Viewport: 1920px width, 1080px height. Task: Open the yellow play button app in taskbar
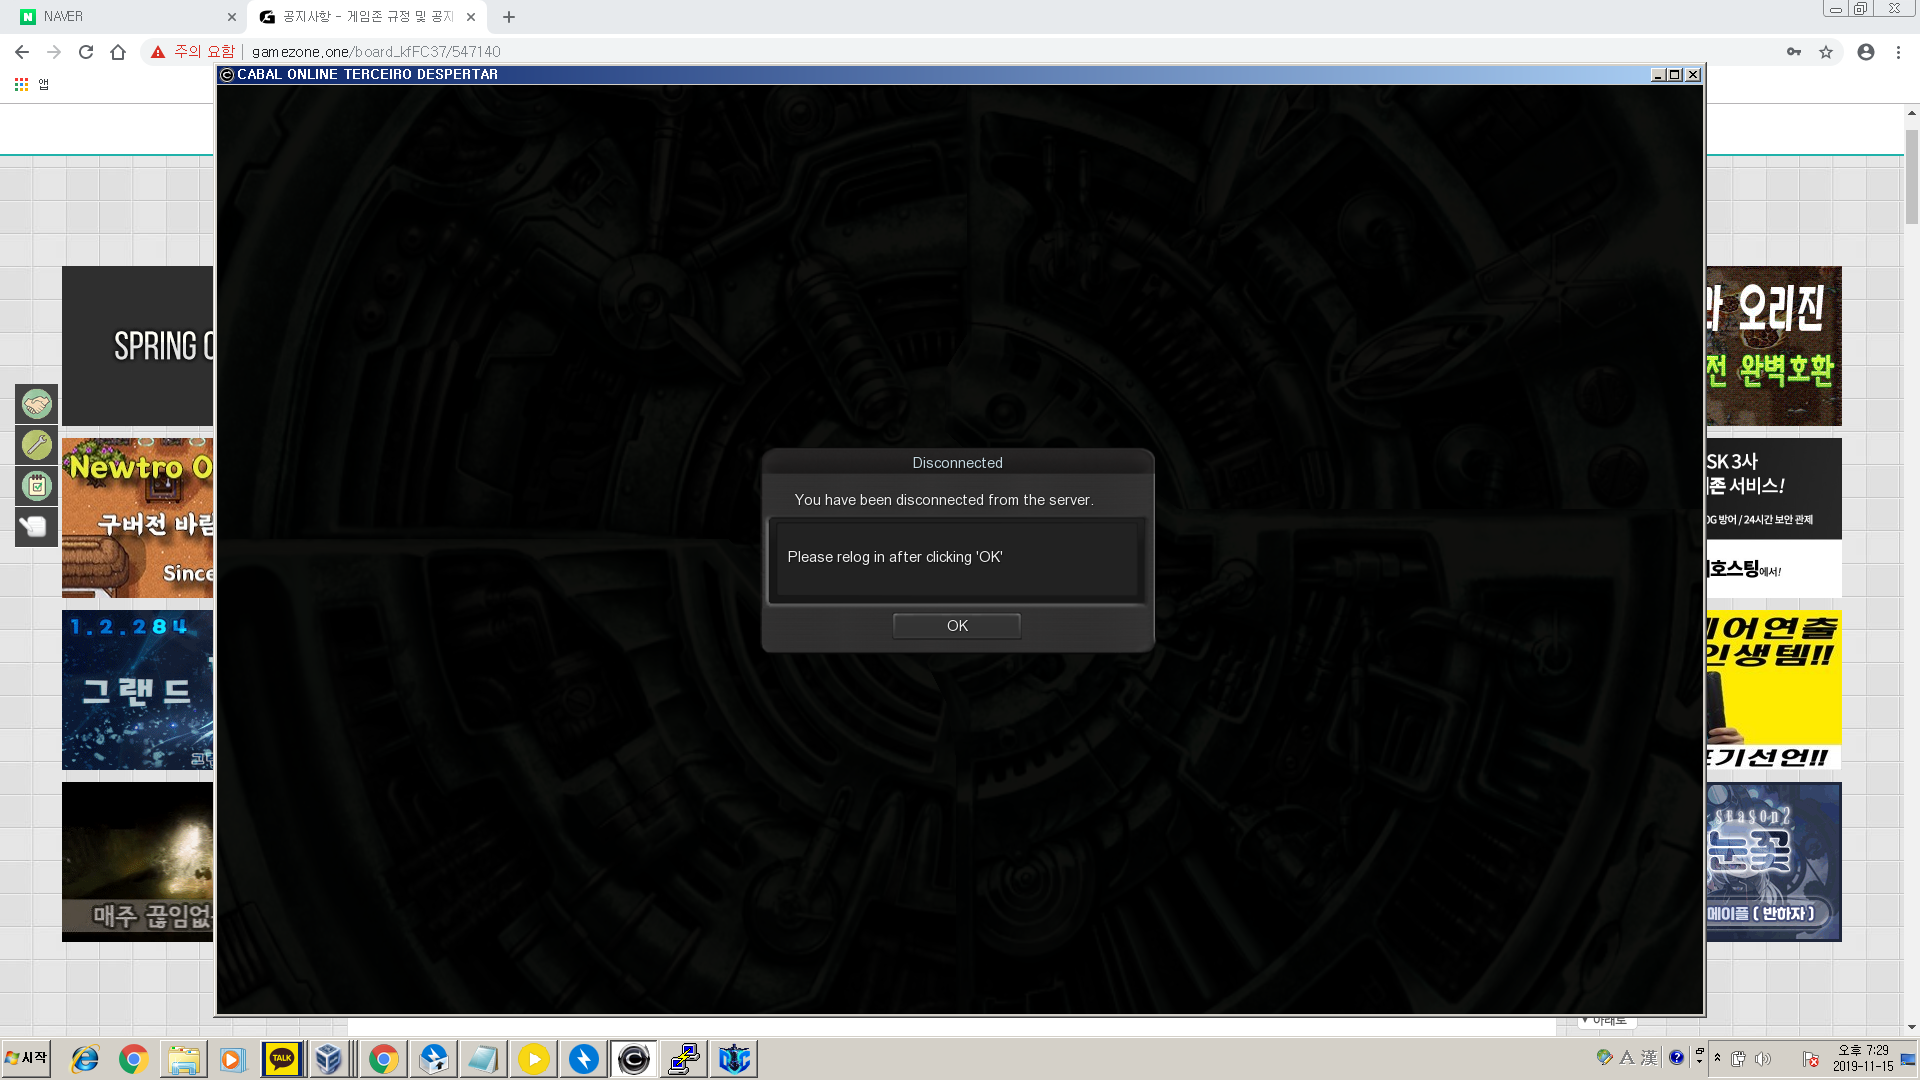(534, 1059)
